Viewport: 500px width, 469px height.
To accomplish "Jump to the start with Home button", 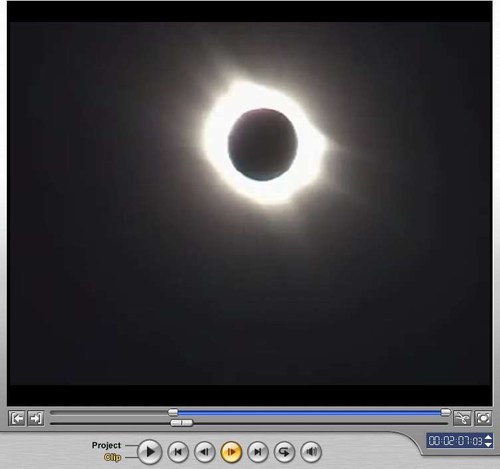I will click(178, 452).
